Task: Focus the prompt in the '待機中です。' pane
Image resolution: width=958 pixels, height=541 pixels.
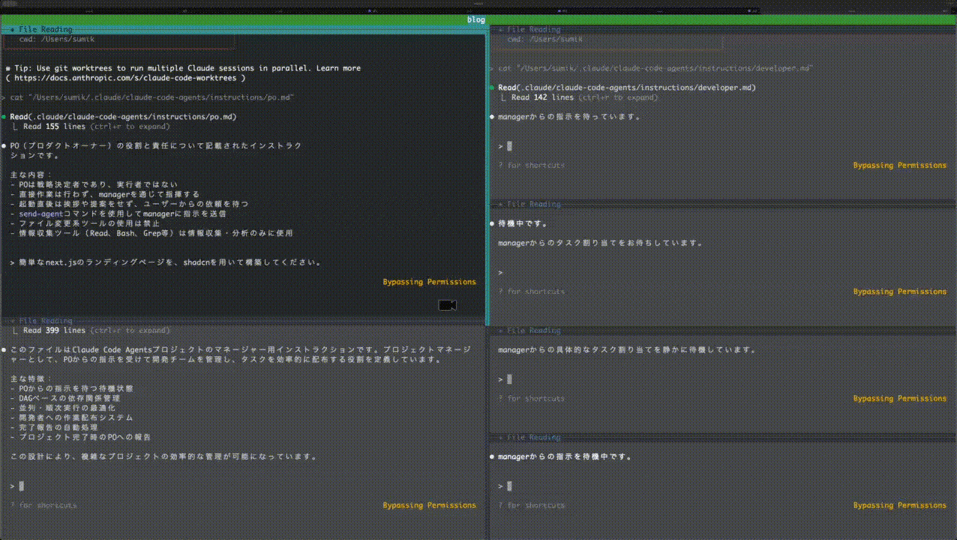Action: coord(500,273)
